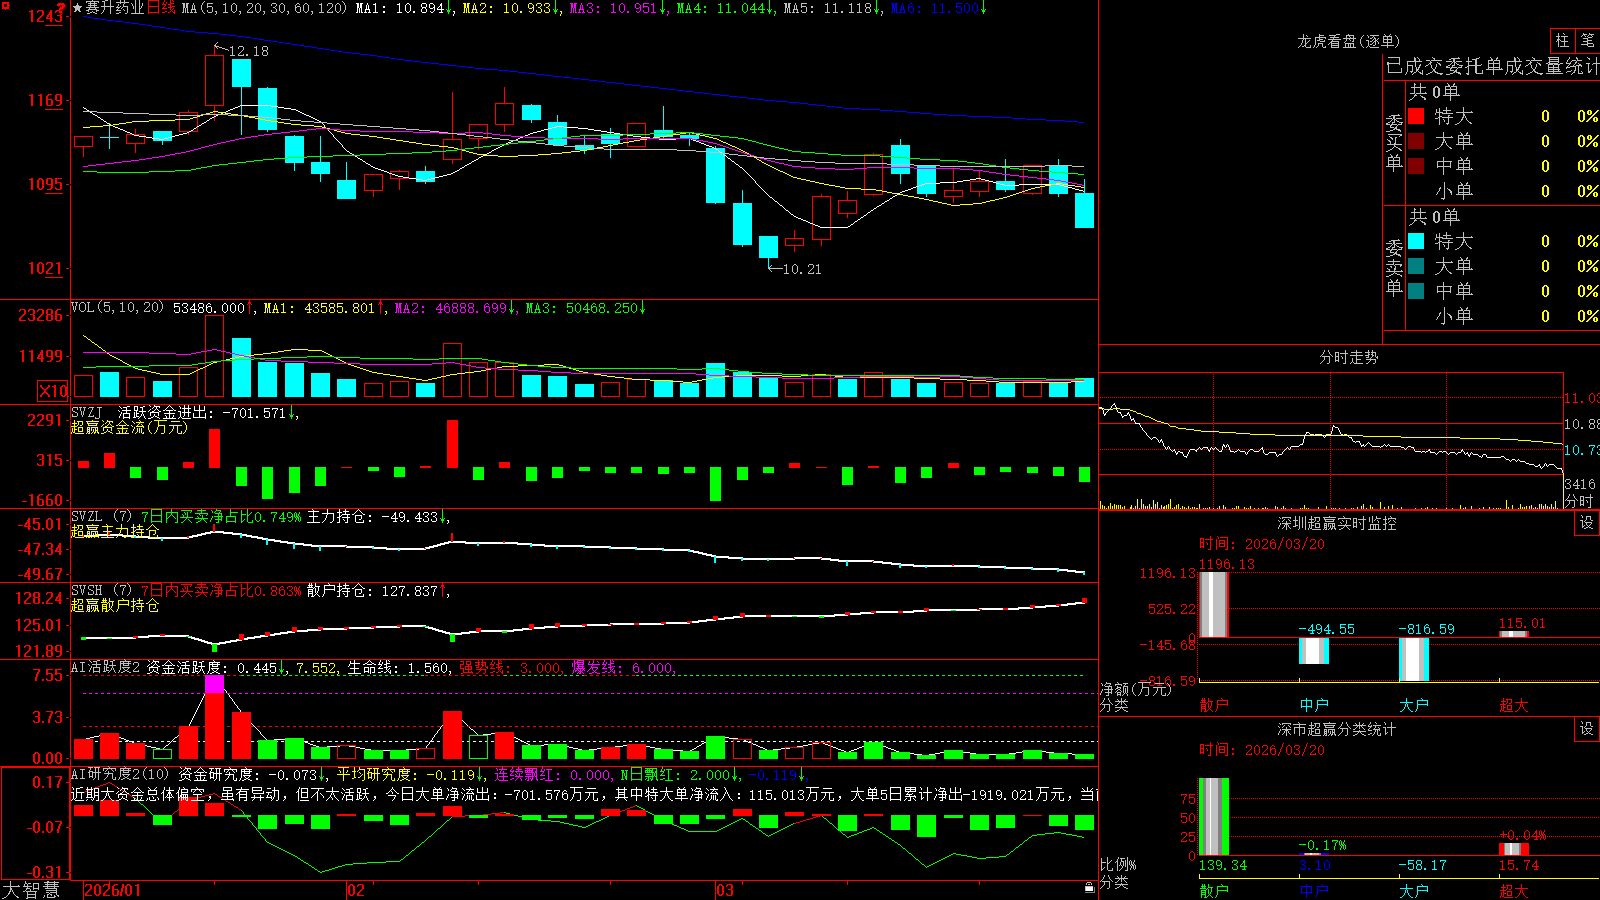Click the red question mark help icon
1600x900 pixels.
pos(61,8)
